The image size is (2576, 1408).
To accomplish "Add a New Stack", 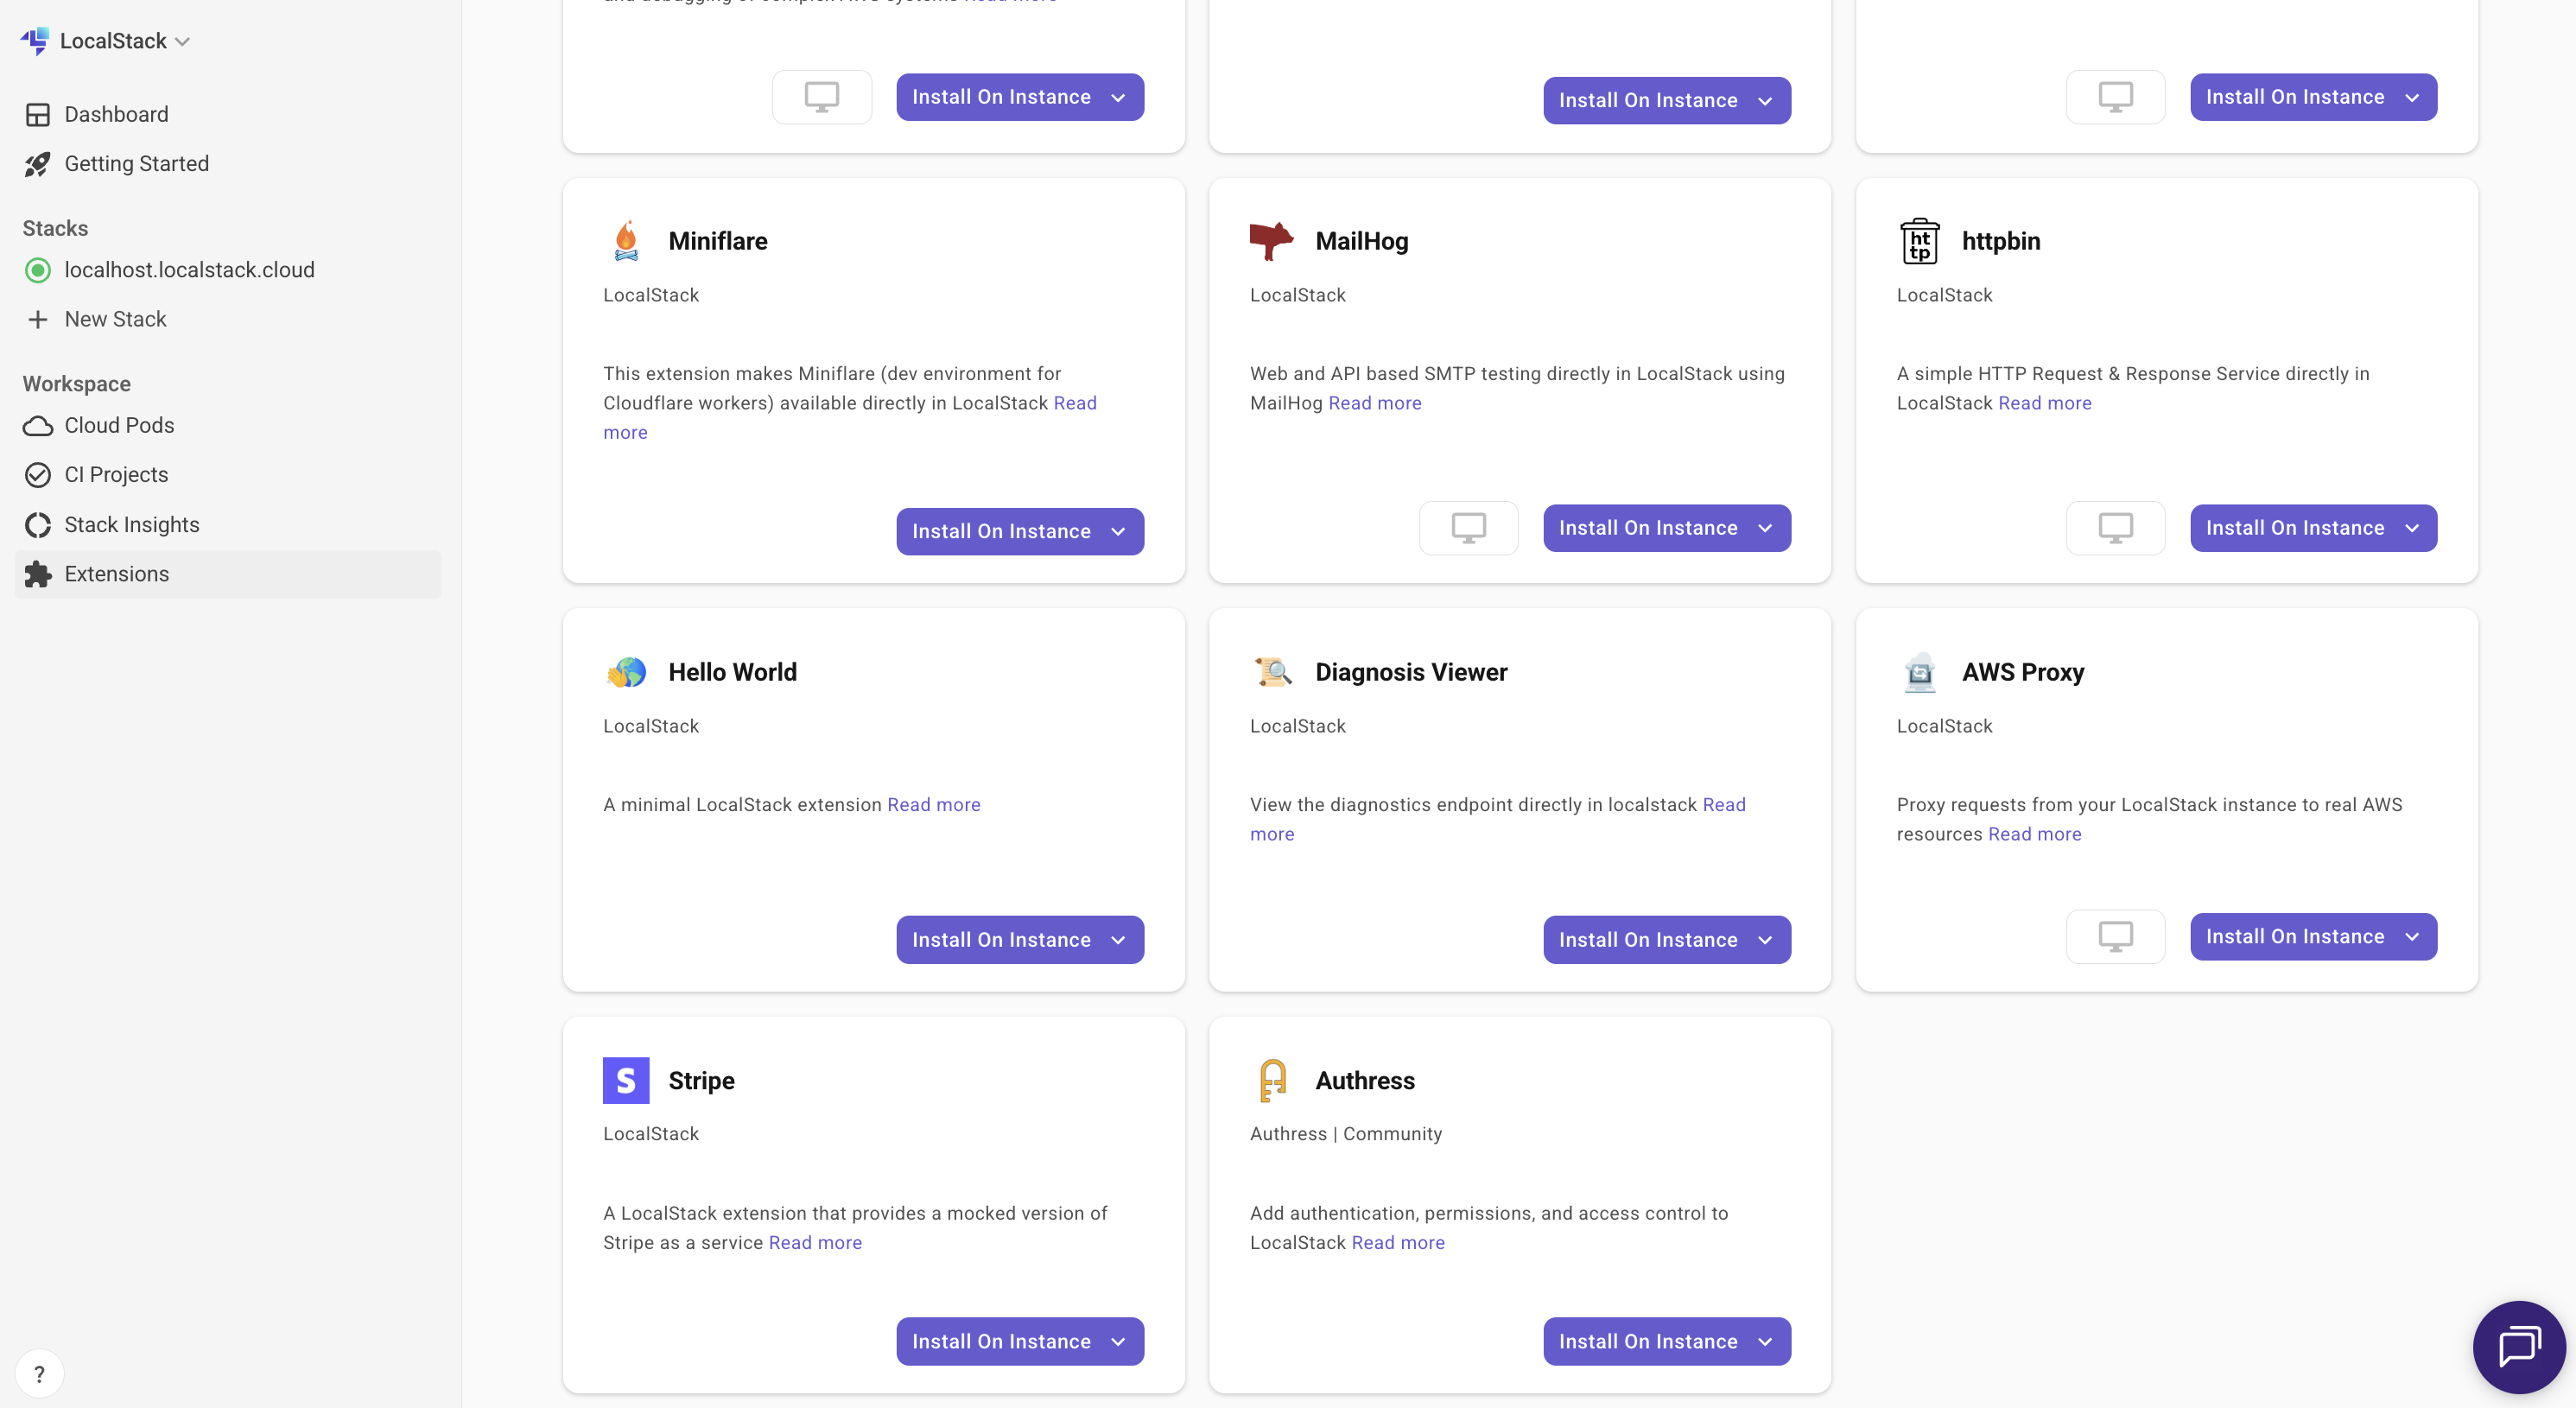I will [x=115, y=319].
